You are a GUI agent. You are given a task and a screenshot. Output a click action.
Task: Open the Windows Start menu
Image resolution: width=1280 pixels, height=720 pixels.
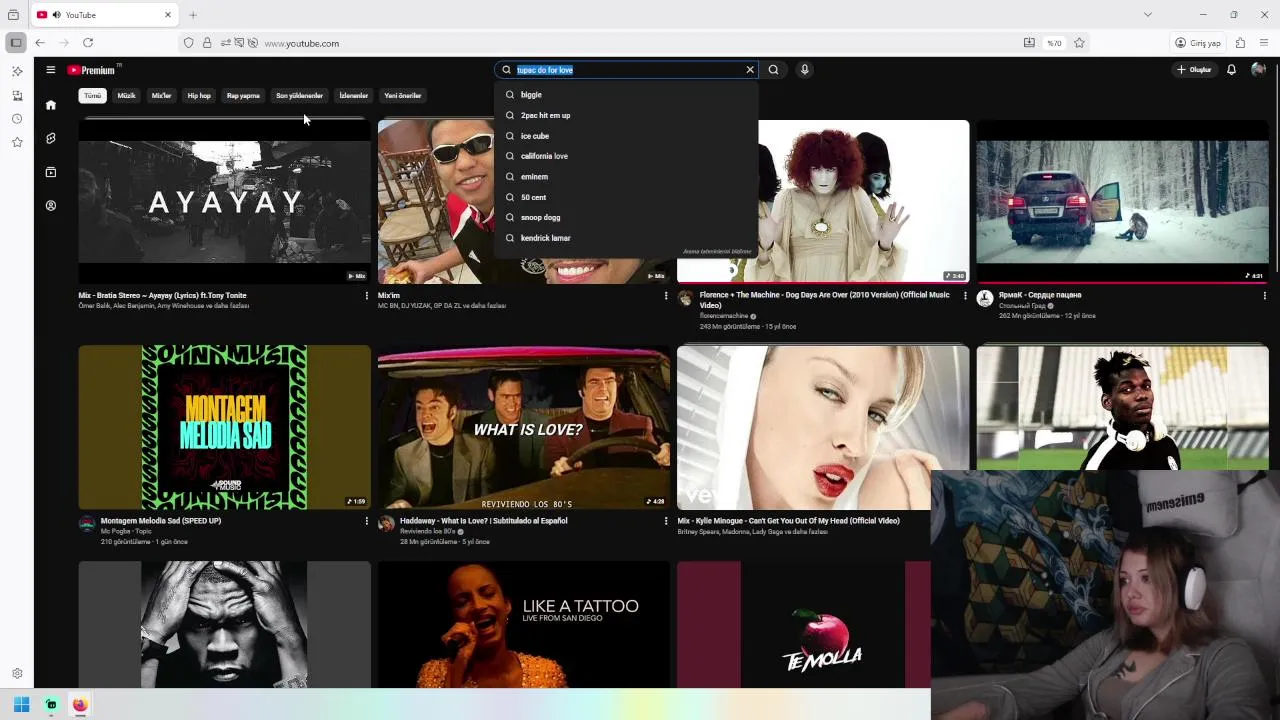21,705
